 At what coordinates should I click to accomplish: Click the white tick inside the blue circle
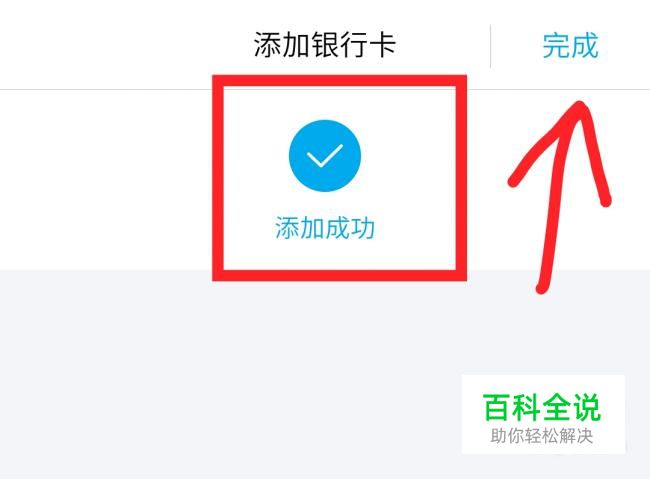coord(325,156)
